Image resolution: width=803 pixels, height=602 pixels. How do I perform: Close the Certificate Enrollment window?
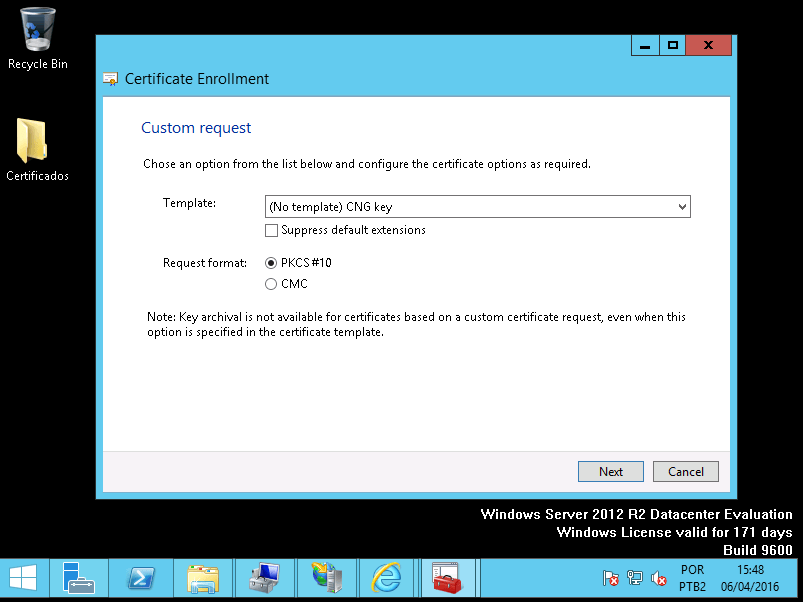click(708, 46)
